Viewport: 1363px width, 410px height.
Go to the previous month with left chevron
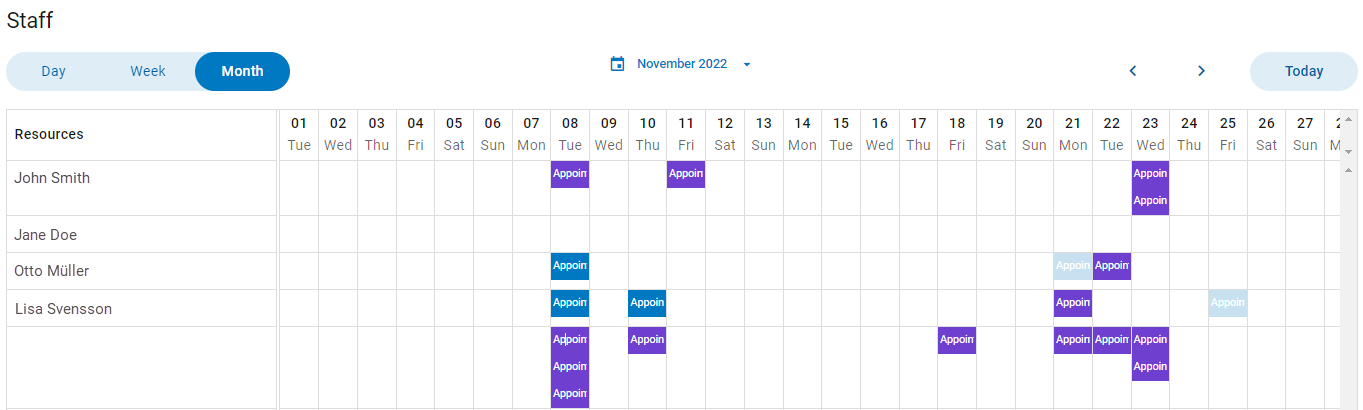(1133, 71)
